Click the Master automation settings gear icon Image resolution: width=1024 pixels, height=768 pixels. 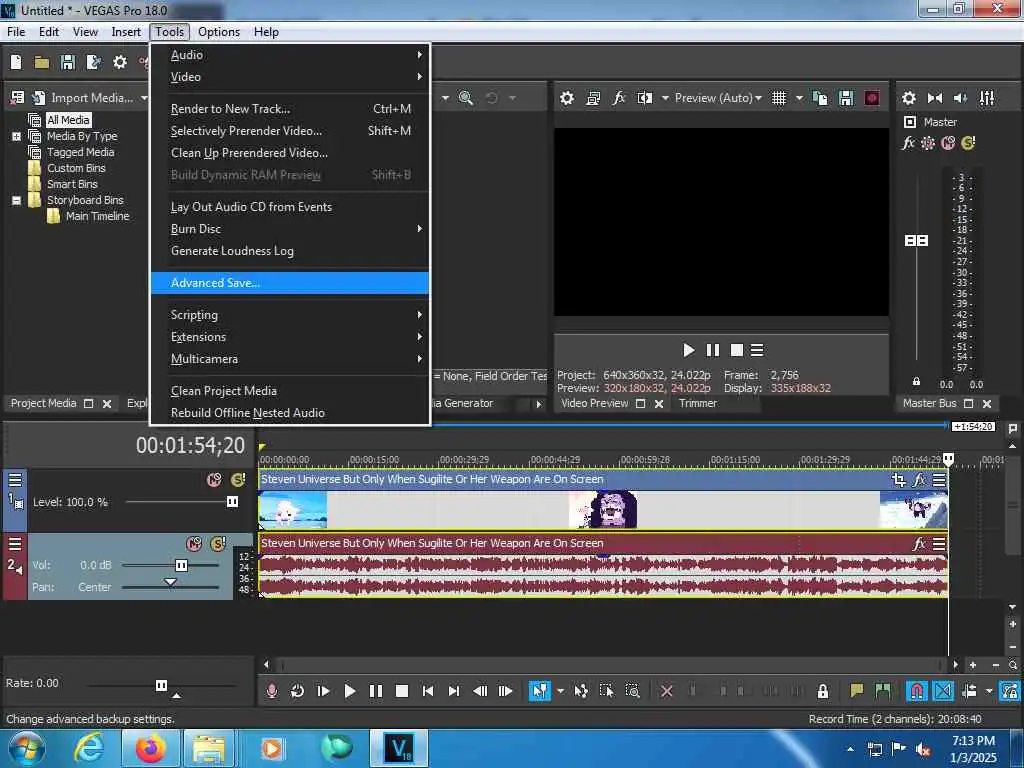click(x=928, y=142)
